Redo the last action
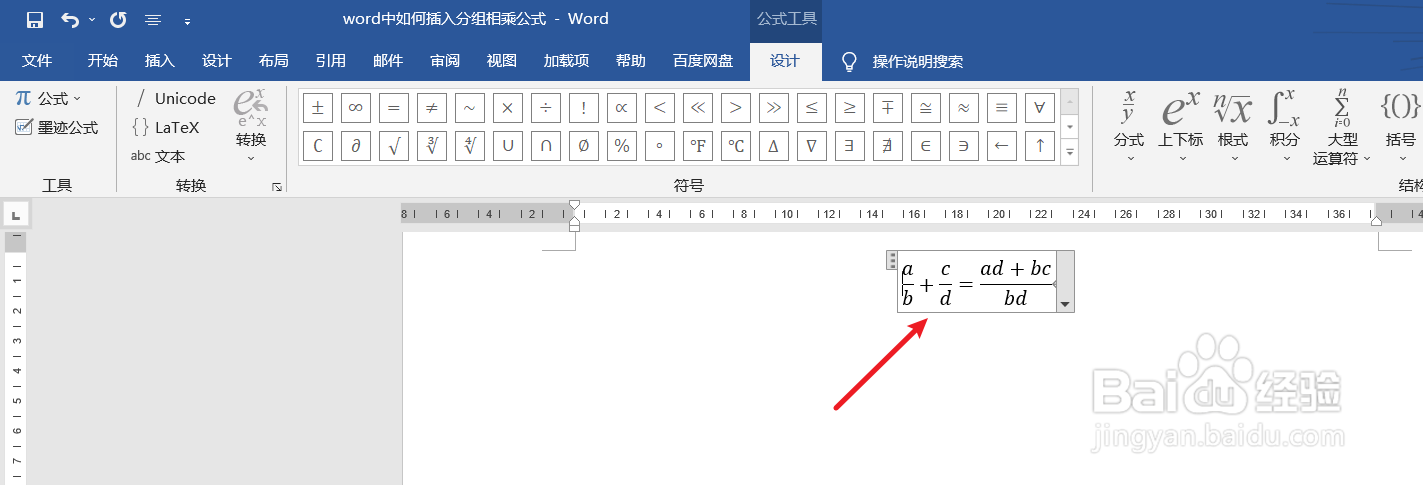1423x485 pixels. (118, 19)
